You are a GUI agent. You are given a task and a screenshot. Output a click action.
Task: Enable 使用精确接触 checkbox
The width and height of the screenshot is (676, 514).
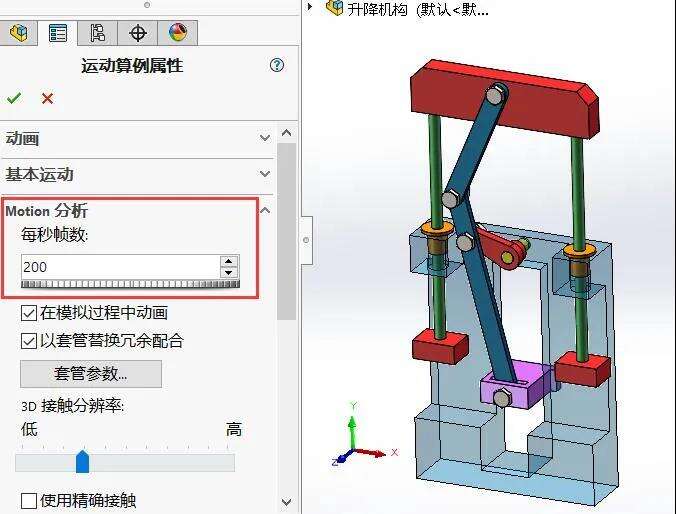(29, 501)
